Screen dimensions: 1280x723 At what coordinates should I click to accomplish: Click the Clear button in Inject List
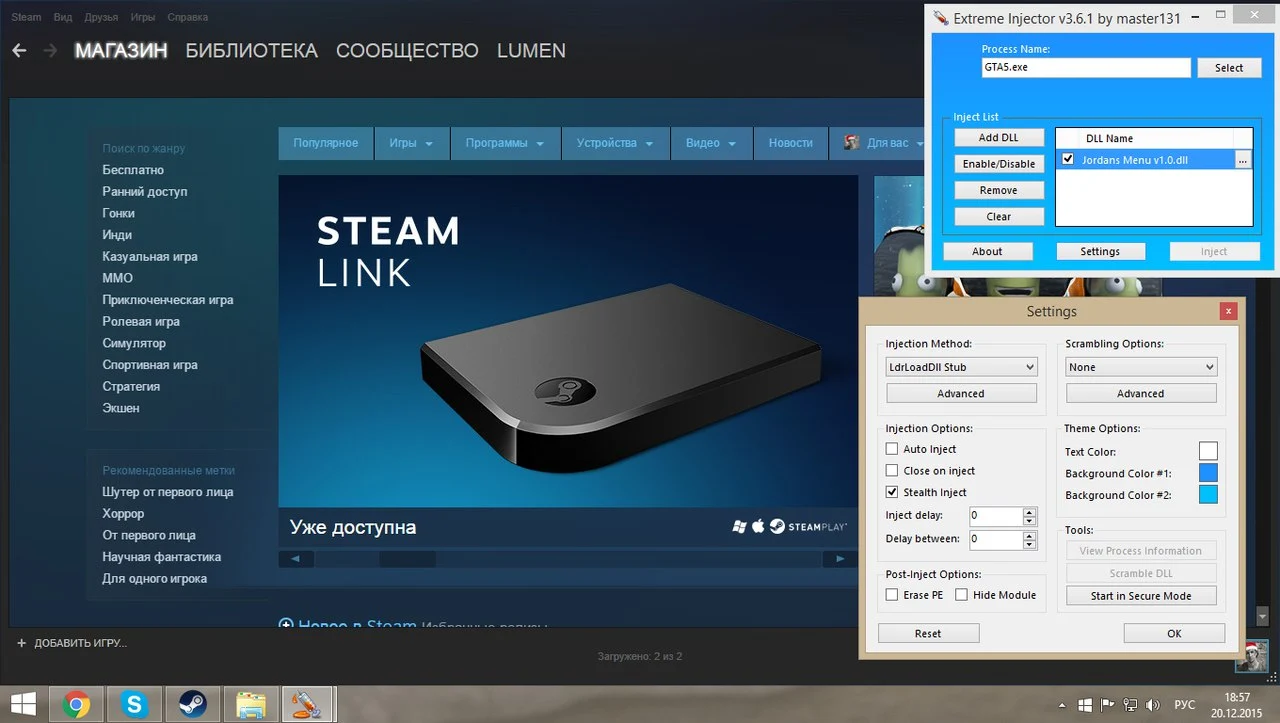coord(998,216)
